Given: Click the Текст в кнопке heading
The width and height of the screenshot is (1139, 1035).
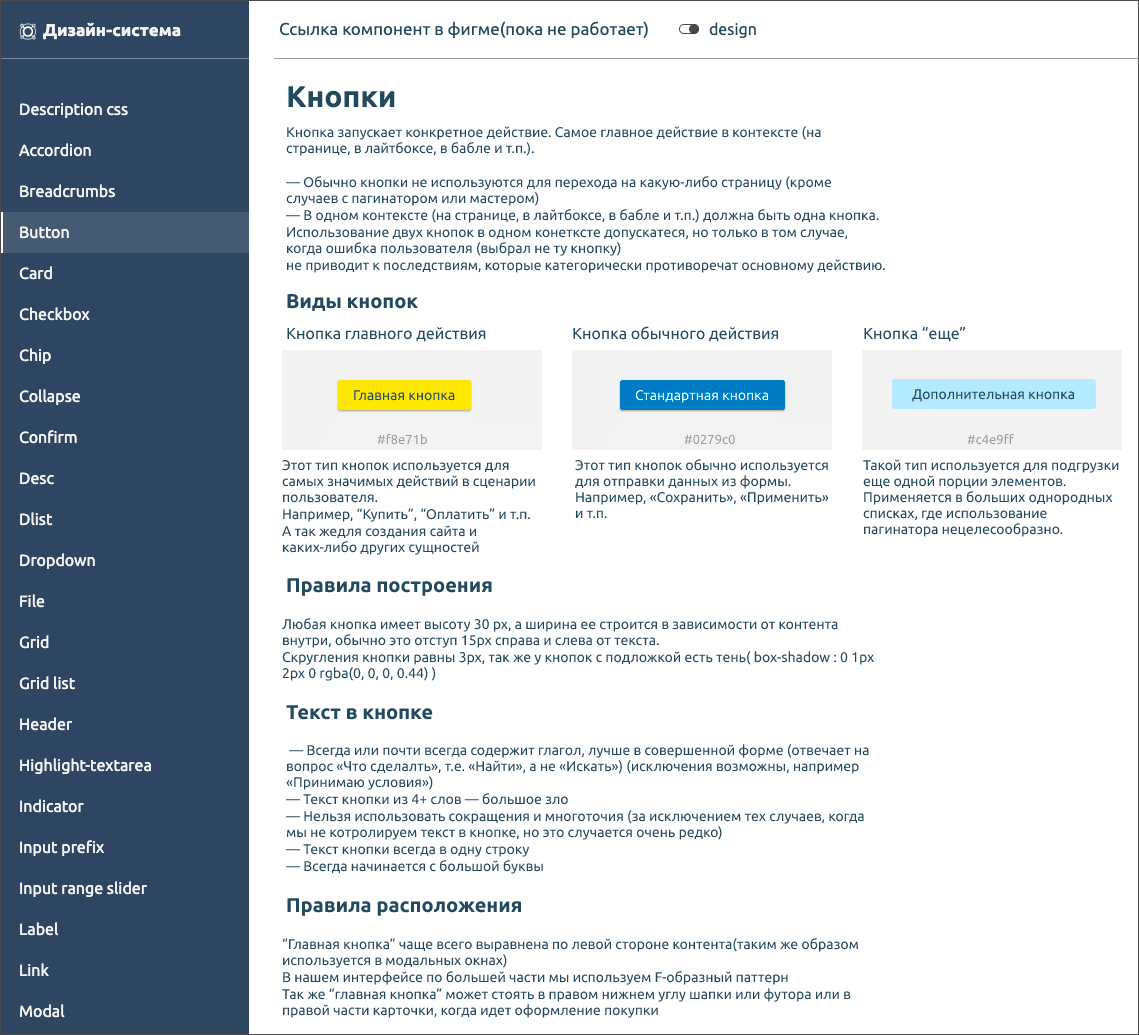Looking at the screenshot, I should [x=360, y=713].
